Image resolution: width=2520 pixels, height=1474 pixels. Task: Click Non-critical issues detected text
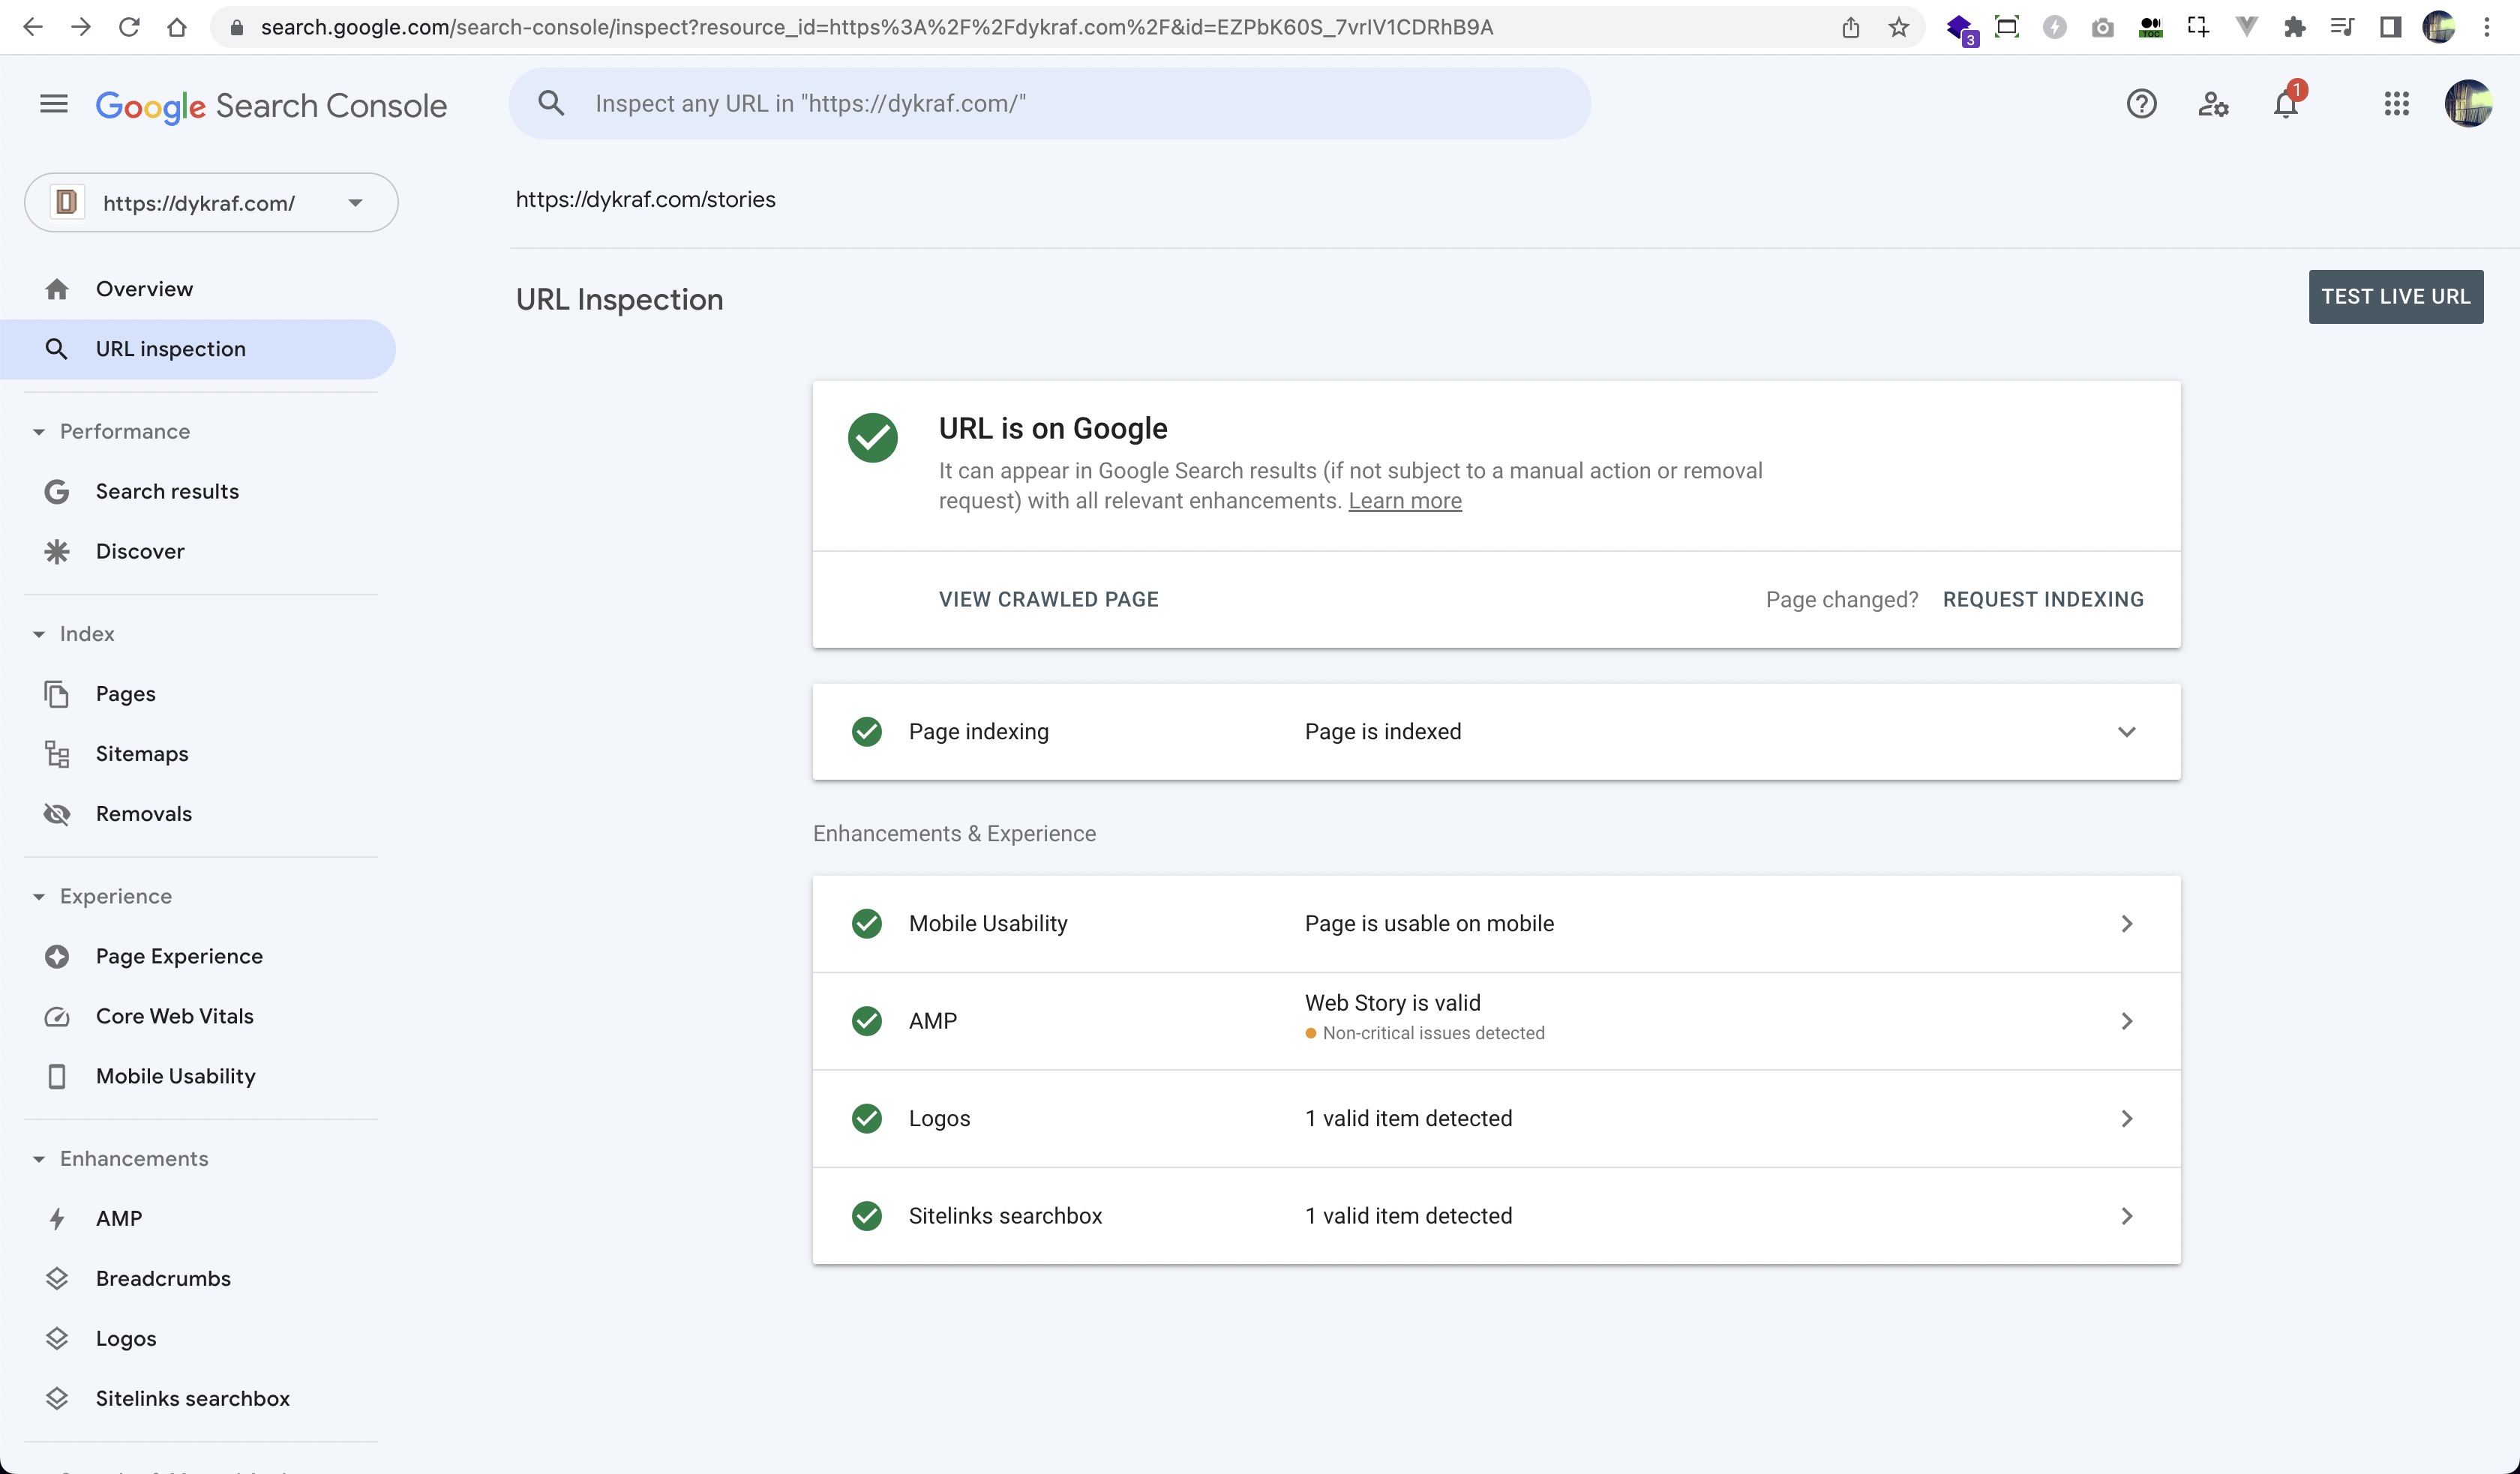click(x=1433, y=1033)
